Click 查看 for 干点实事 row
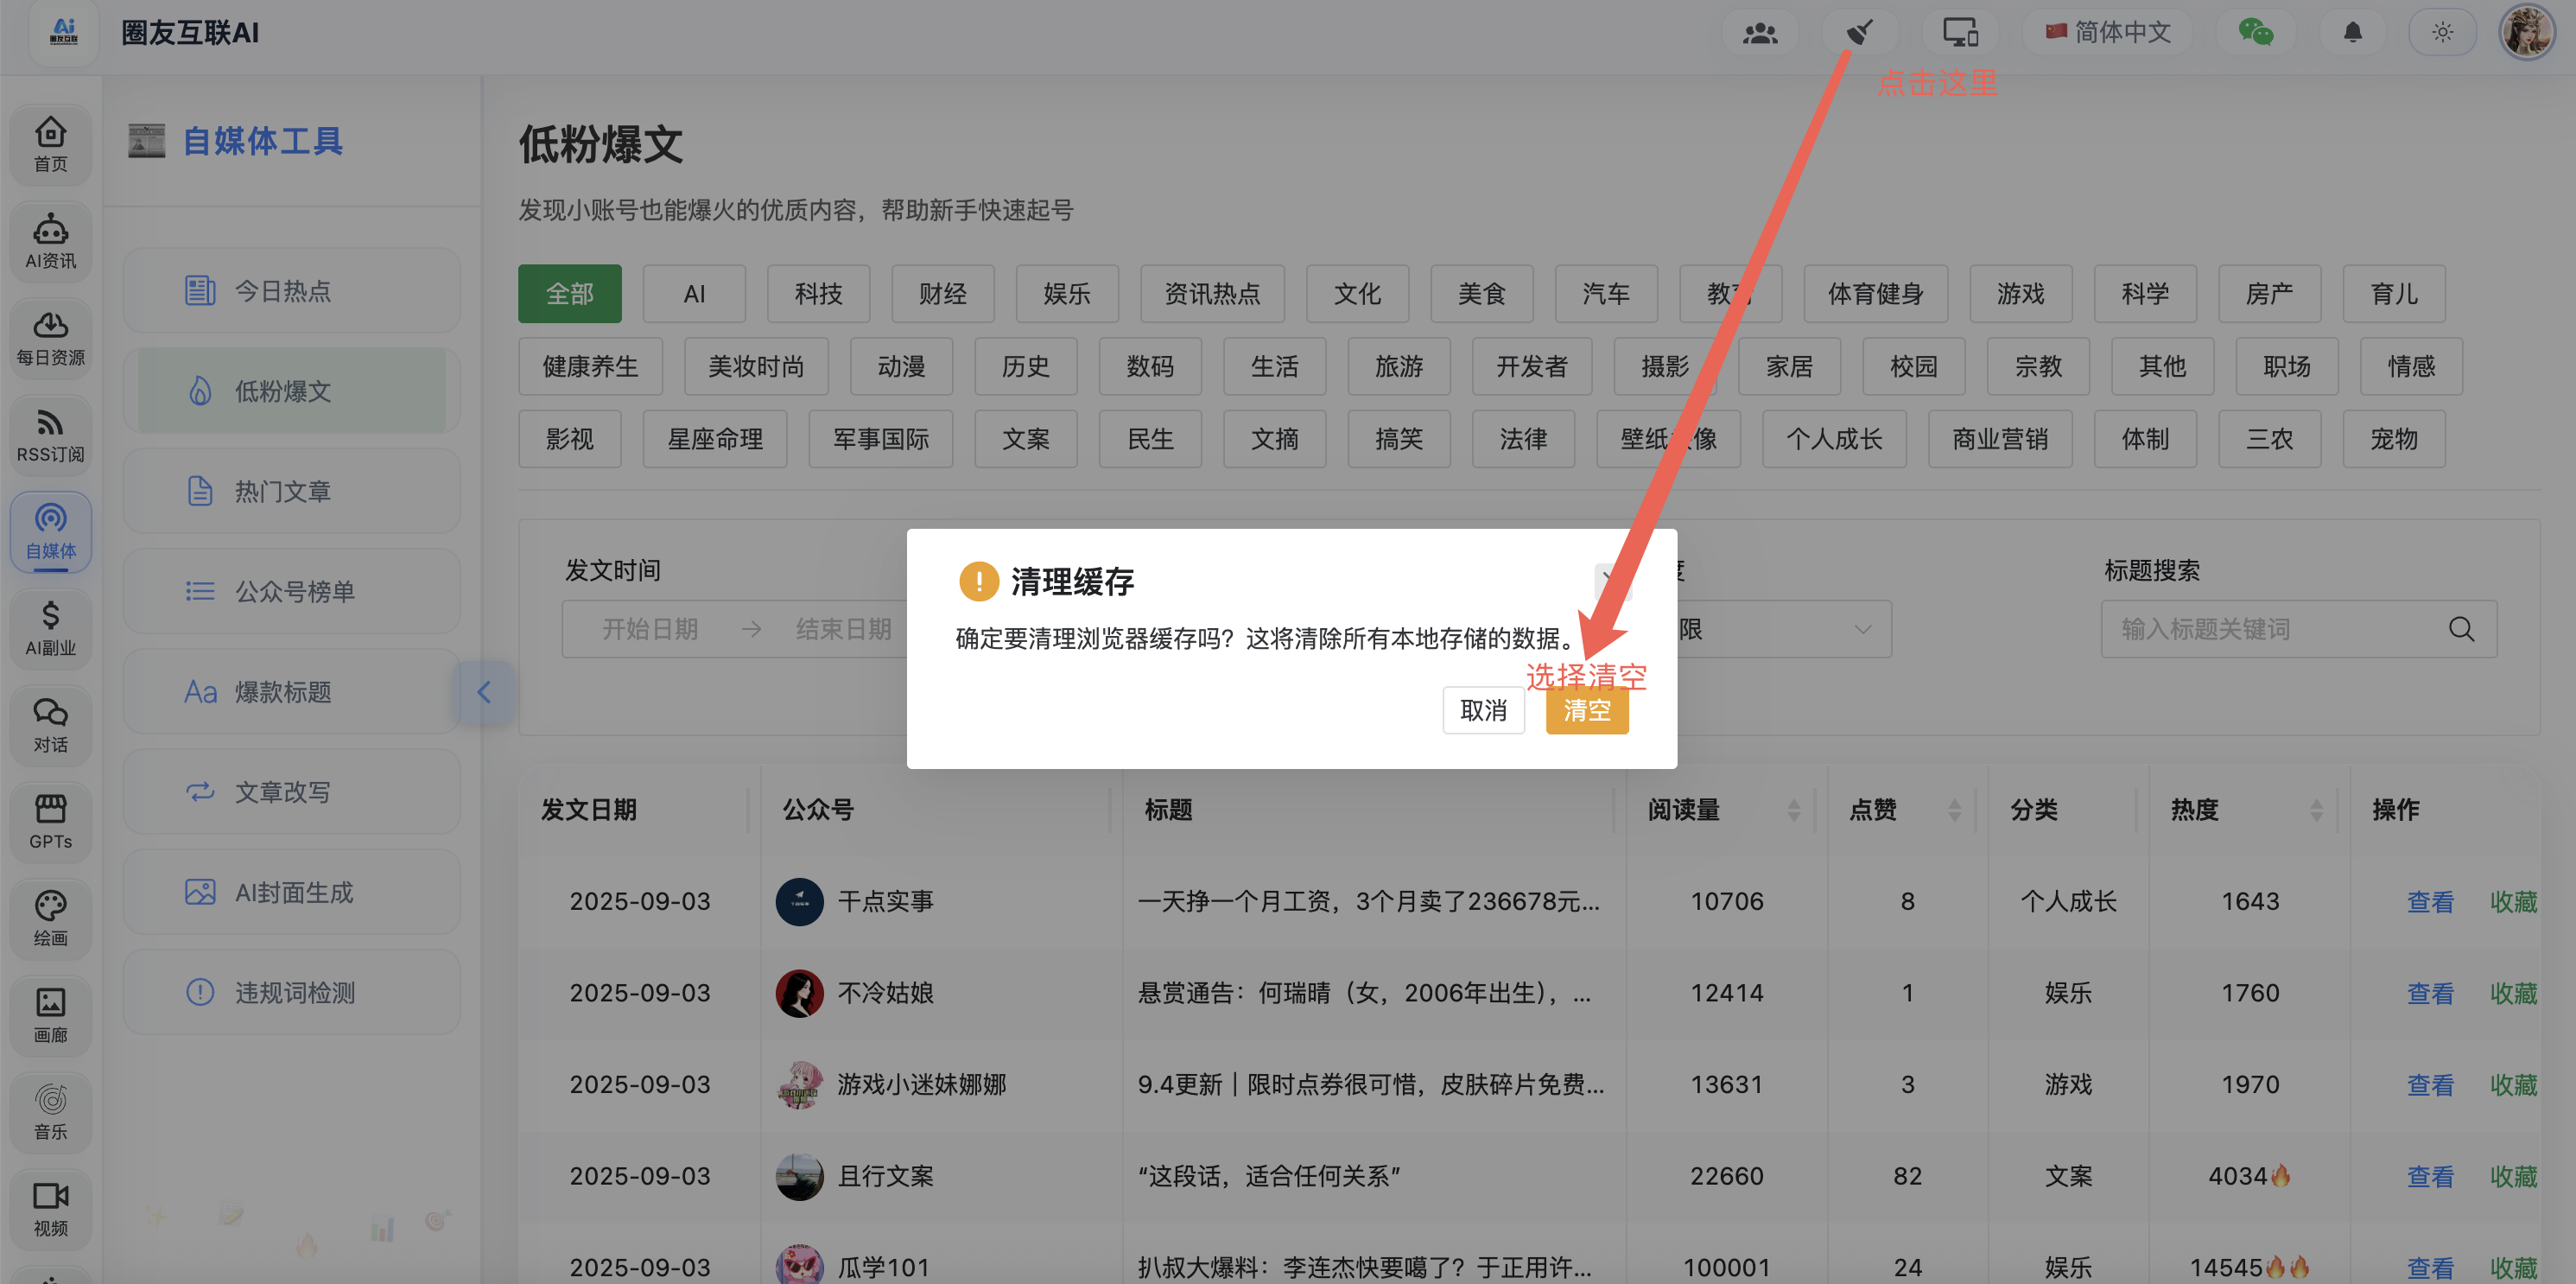The image size is (2576, 1284). click(2430, 902)
